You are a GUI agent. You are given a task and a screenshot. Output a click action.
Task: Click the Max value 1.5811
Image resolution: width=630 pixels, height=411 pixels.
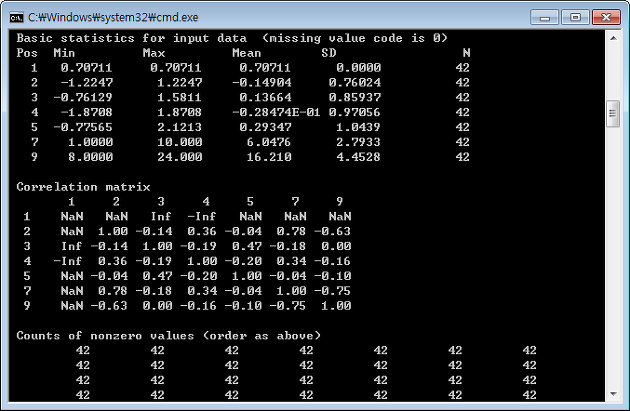(180, 97)
